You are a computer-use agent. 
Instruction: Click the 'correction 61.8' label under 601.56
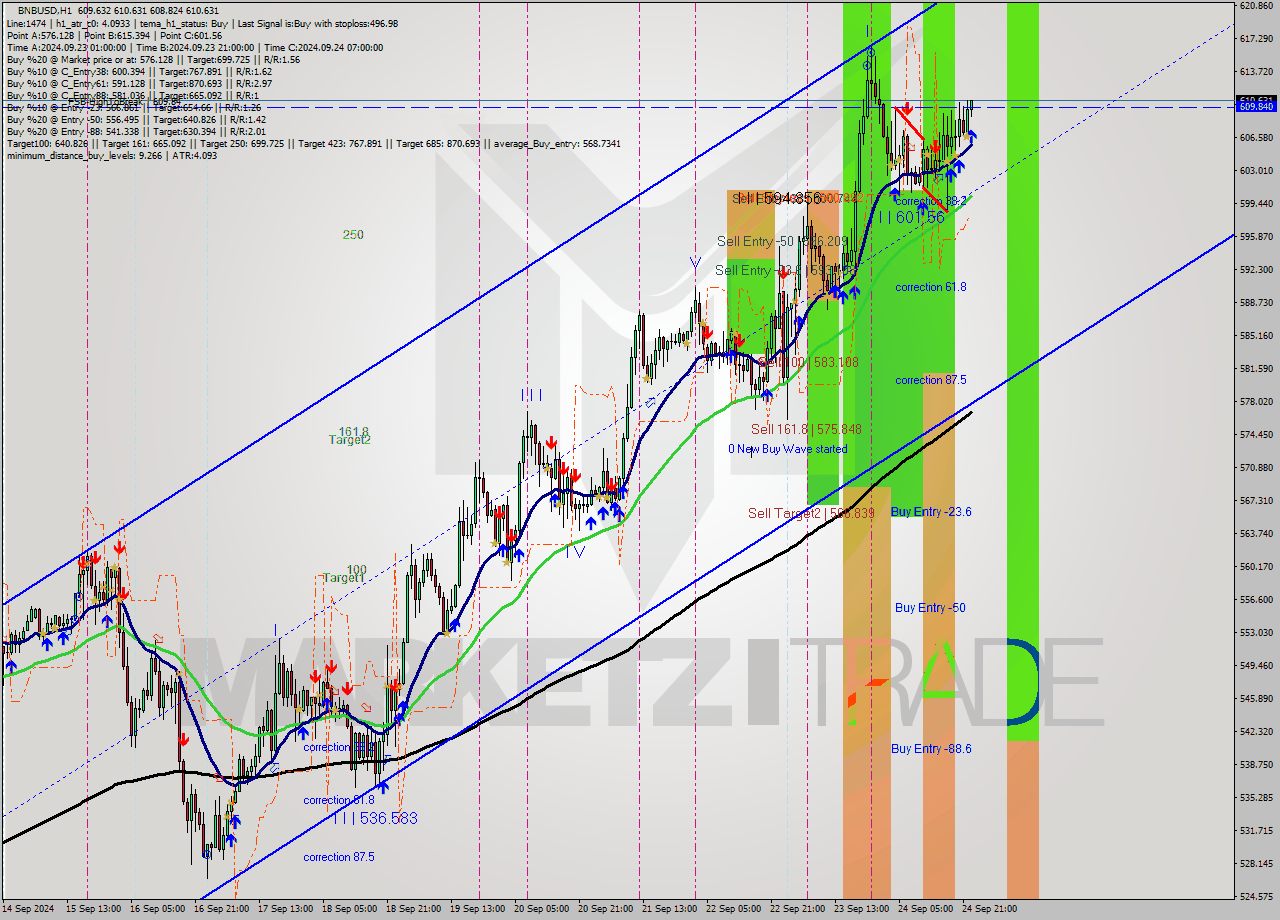(x=931, y=287)
